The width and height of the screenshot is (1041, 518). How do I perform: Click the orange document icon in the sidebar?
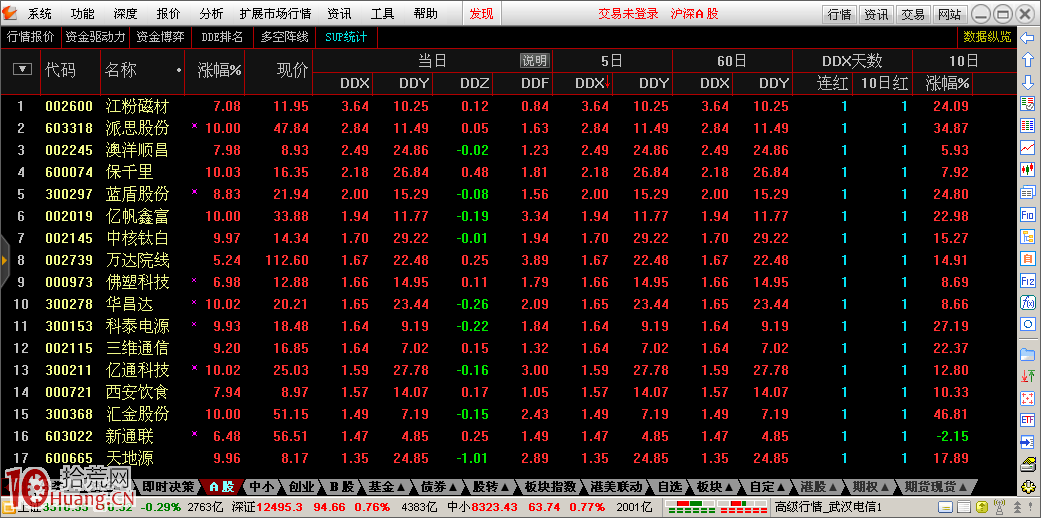pos(1028,258)
